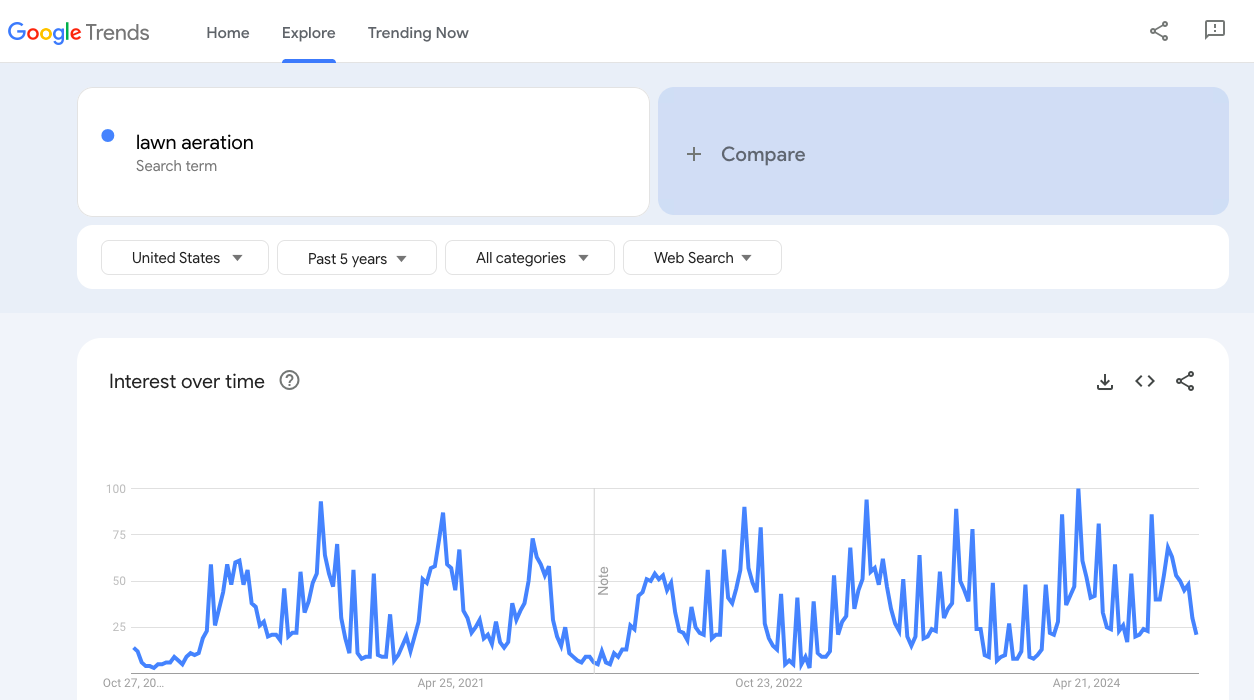Download the Interest over time CSV
Screen dimensions: 1254x700
coord(1105,381)
